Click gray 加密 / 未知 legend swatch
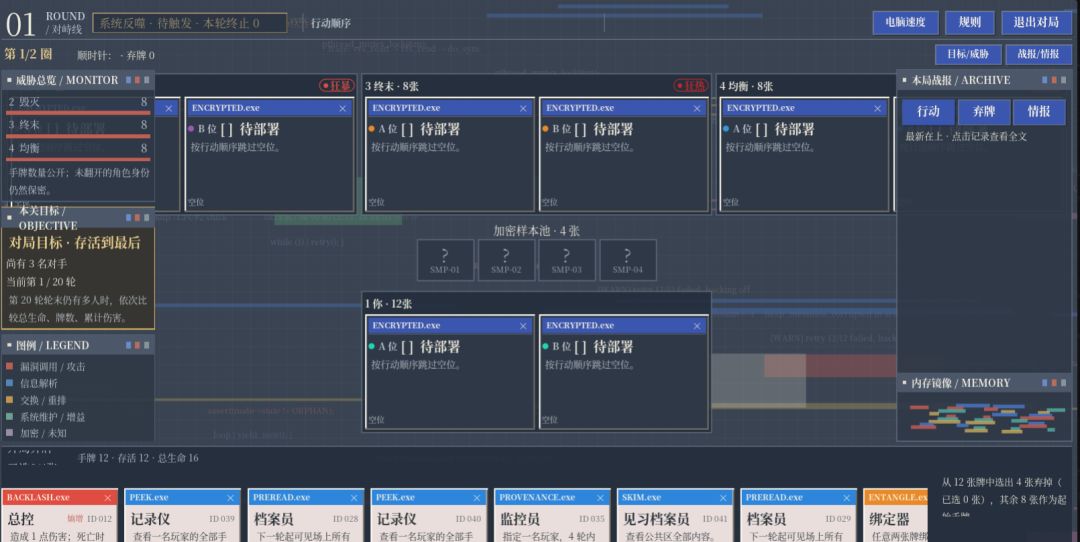1080x542 pixels. [10, 433]
